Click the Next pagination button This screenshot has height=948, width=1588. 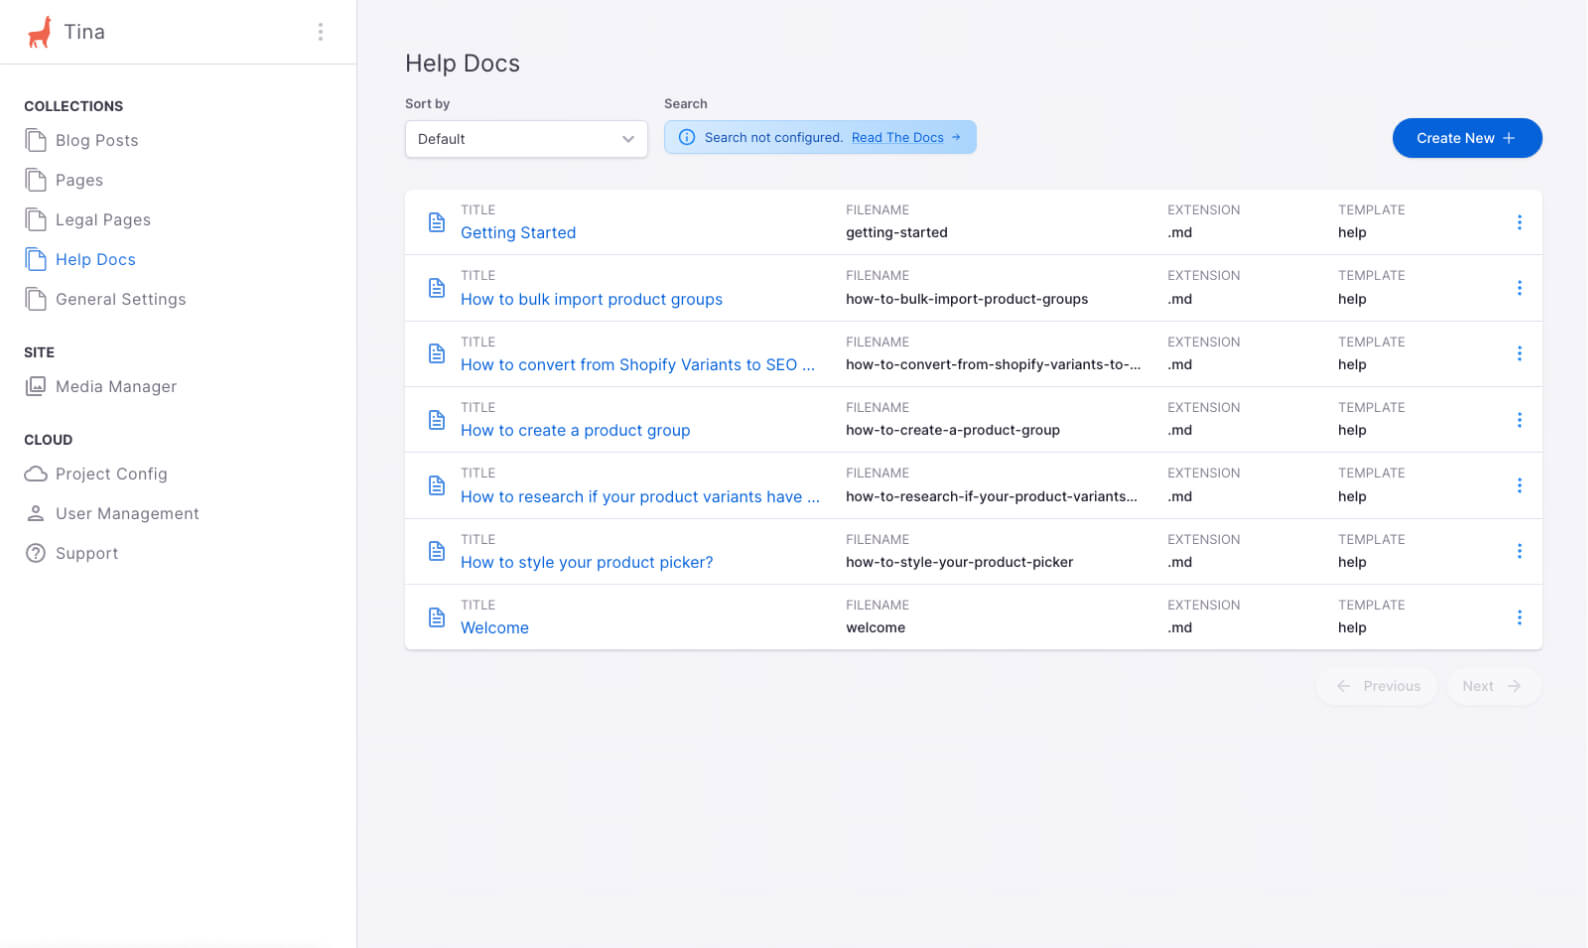tap(1492, 686)
